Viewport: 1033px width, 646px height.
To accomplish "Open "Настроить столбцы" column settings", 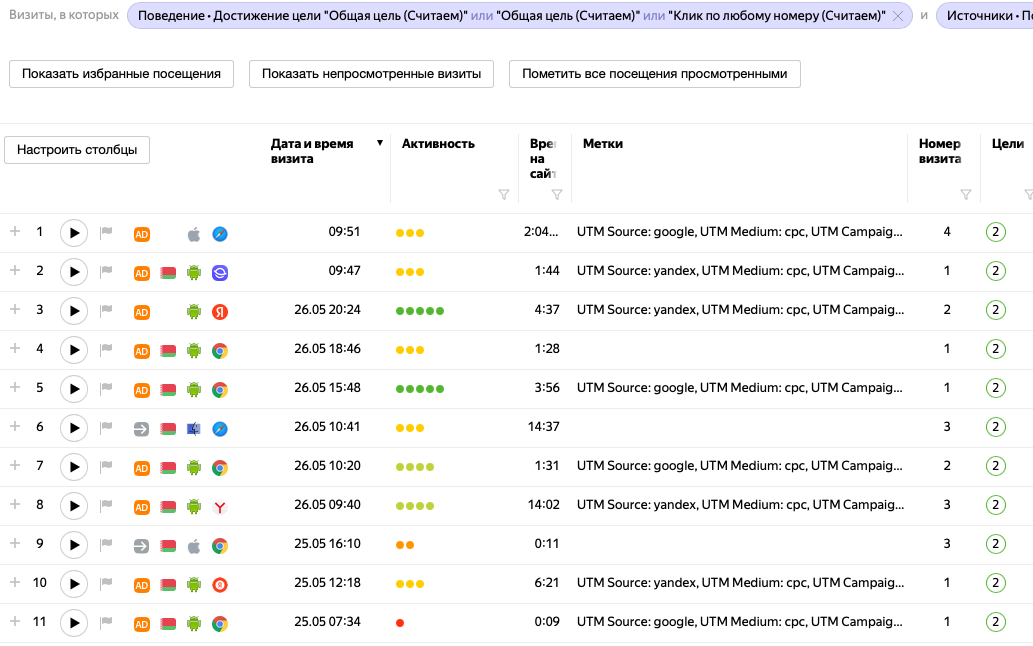I will click(x=77, y=150).
